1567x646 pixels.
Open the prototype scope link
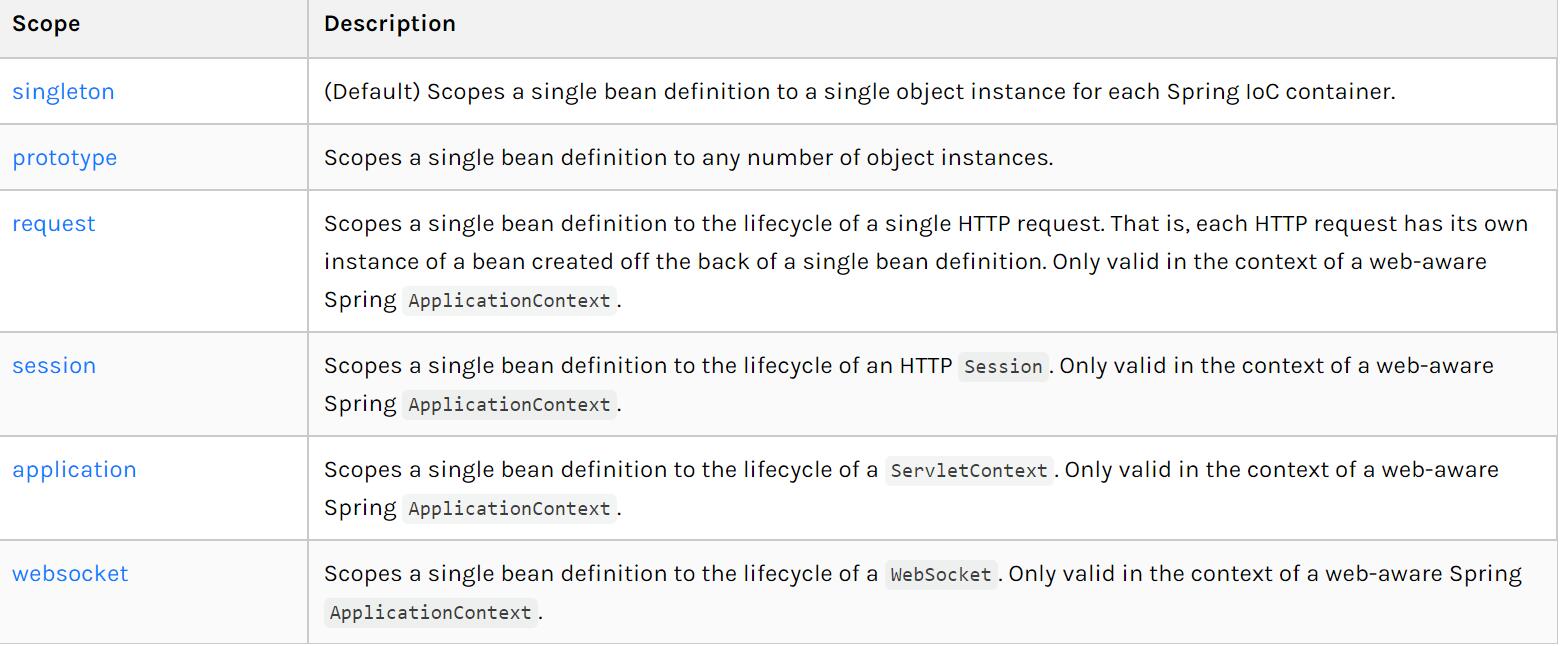tap(64, 158)
